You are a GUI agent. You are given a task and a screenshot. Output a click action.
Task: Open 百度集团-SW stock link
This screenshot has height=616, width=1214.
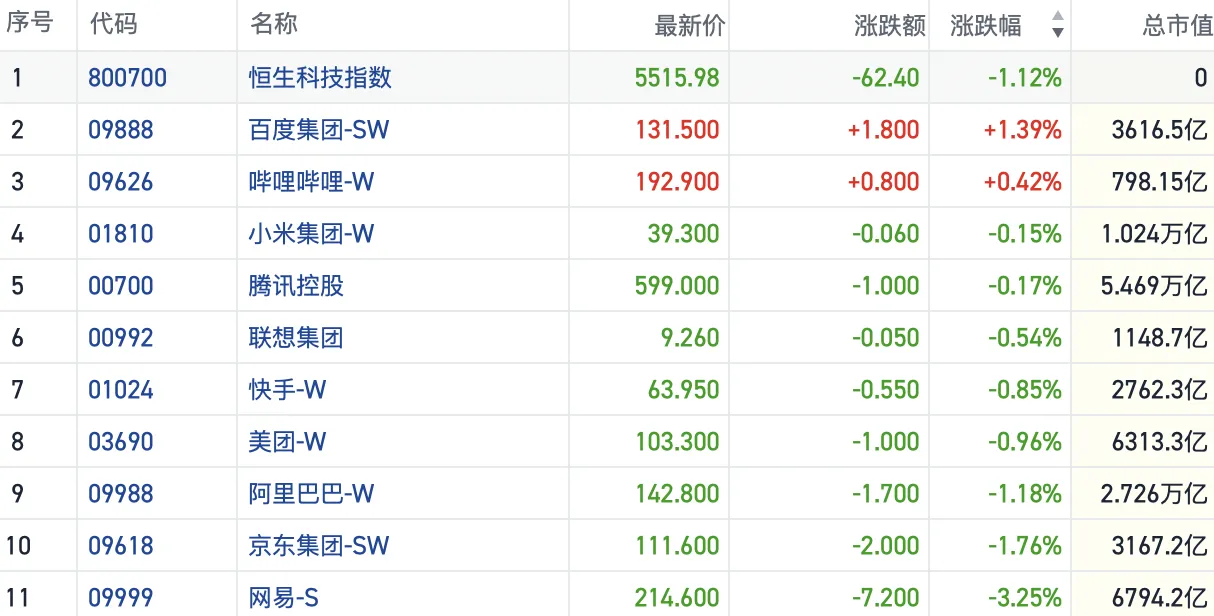click(x=318, y=129)
